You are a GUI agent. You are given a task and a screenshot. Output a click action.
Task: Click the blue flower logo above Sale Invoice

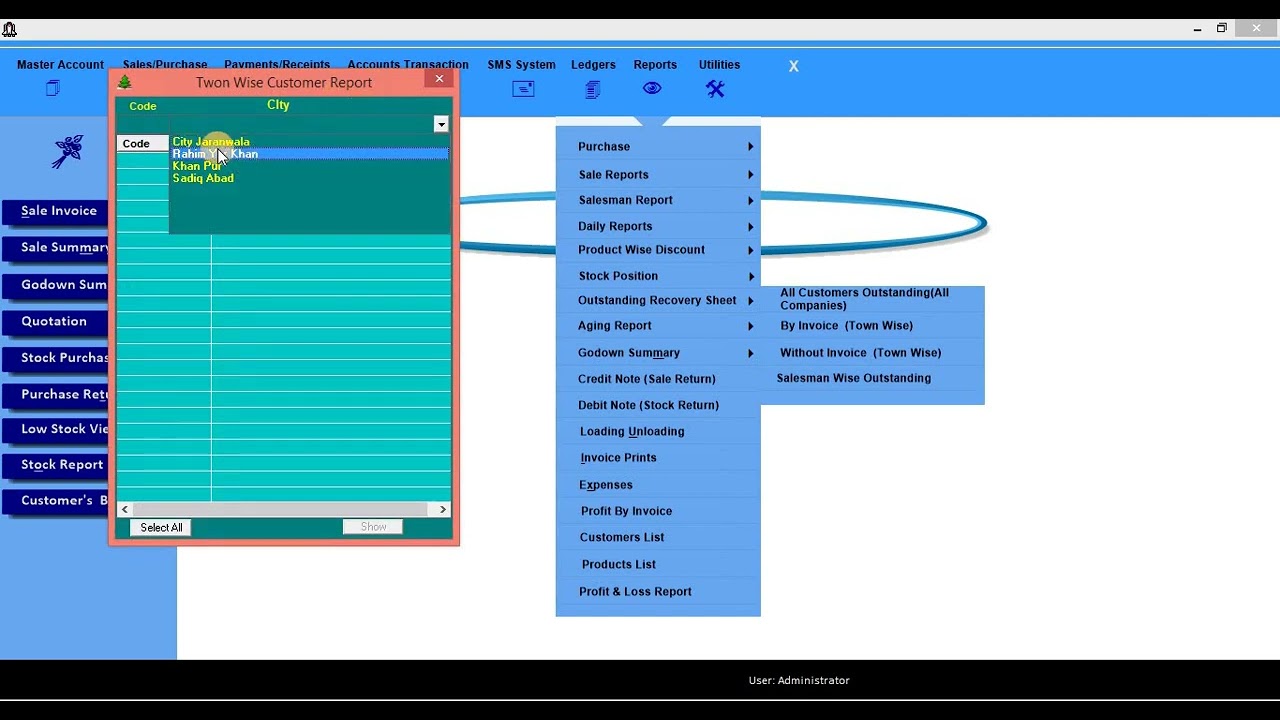coord(68,151)
